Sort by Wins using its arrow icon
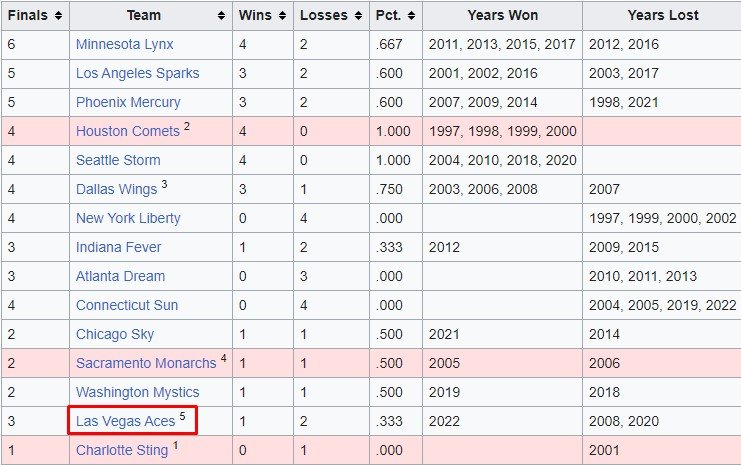The image size is (741, 466). (281, 16)
